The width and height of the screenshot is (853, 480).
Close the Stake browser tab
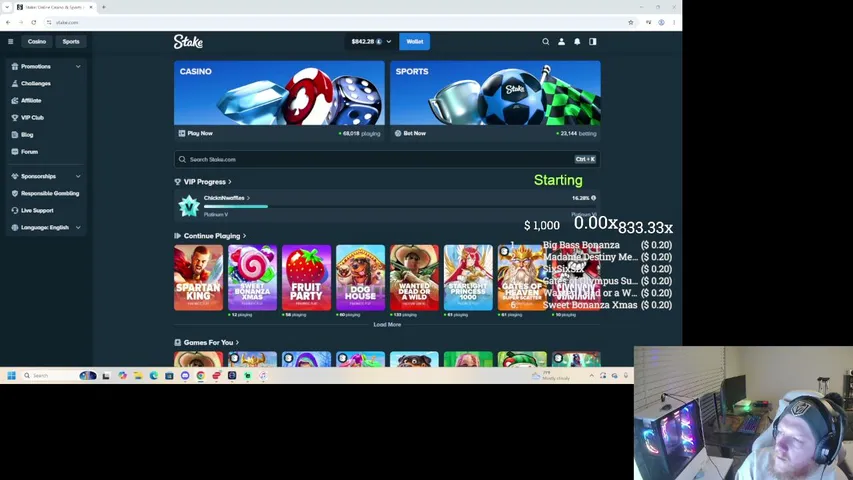[91, 7]
